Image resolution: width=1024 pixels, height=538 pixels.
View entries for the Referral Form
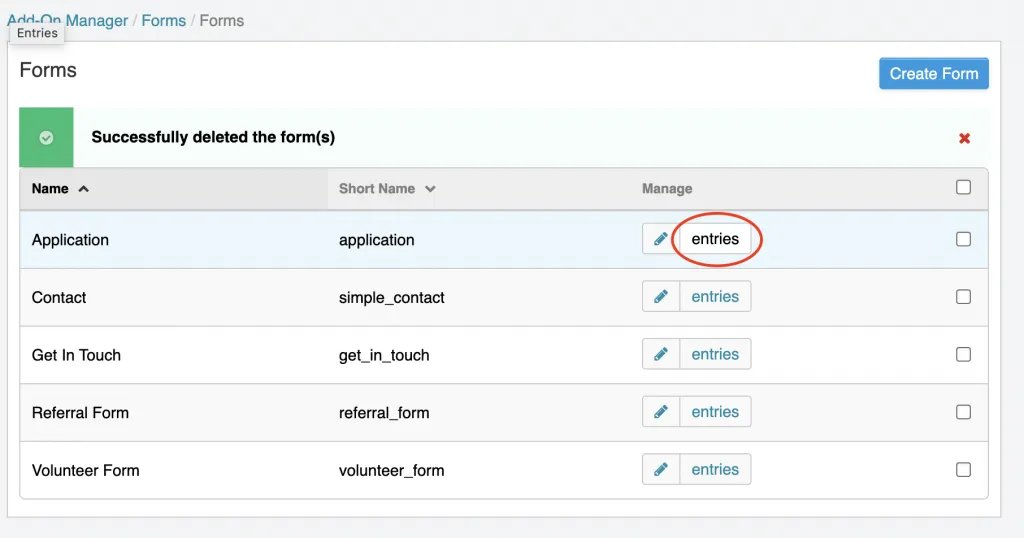(x=715, y=411)
